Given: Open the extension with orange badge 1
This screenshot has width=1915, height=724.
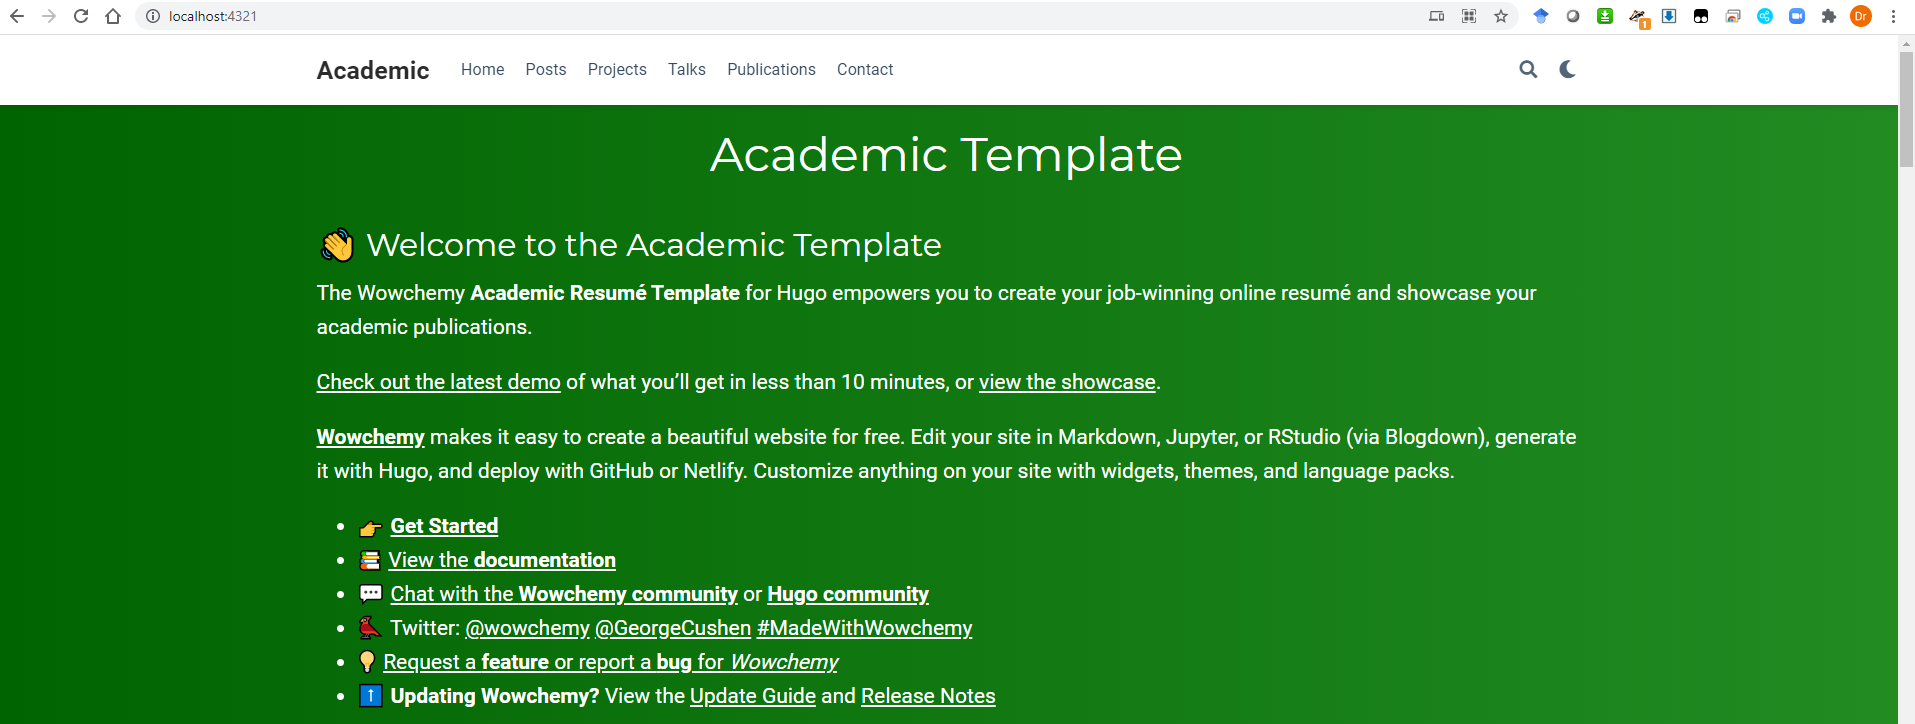Looking at the screenshot, I should (x=1638, y=17).
